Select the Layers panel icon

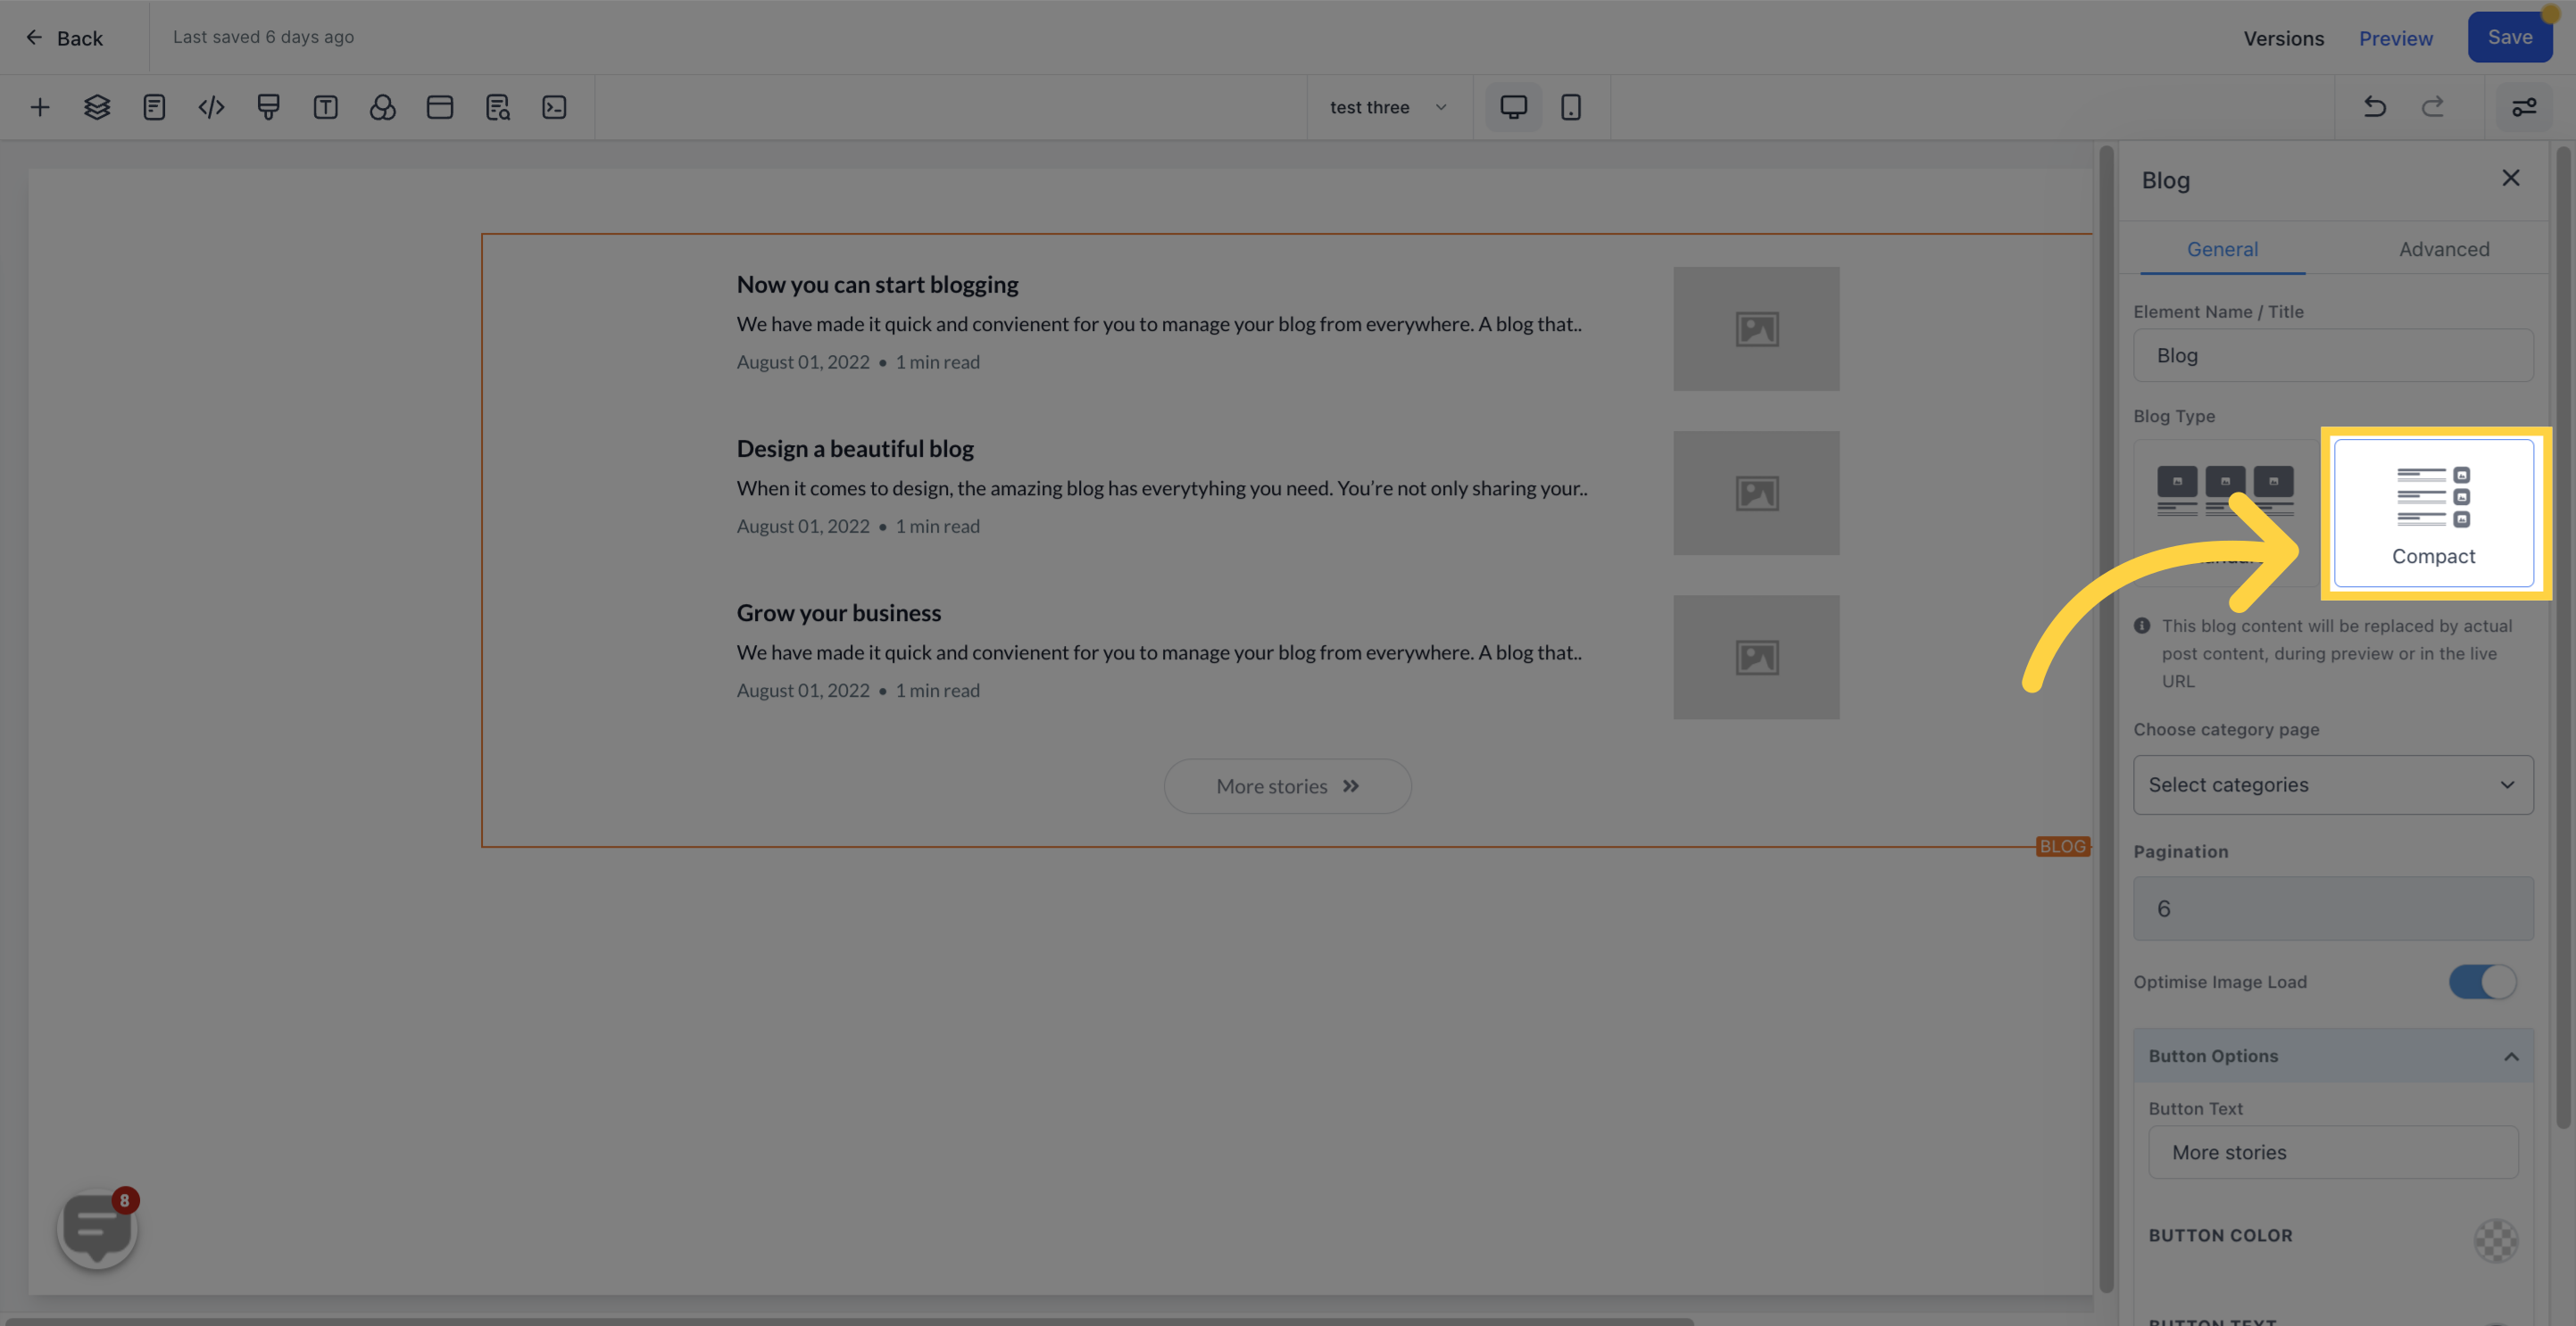(95, 106)
